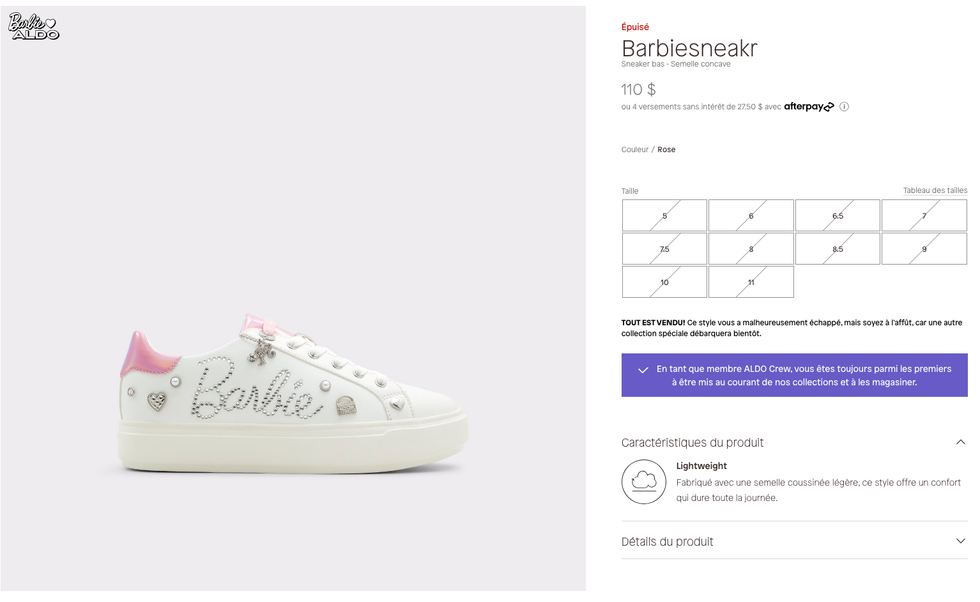Expand the Détails du produit section
Viewport: 980px width, 602px height.
[x=957, y=540]
